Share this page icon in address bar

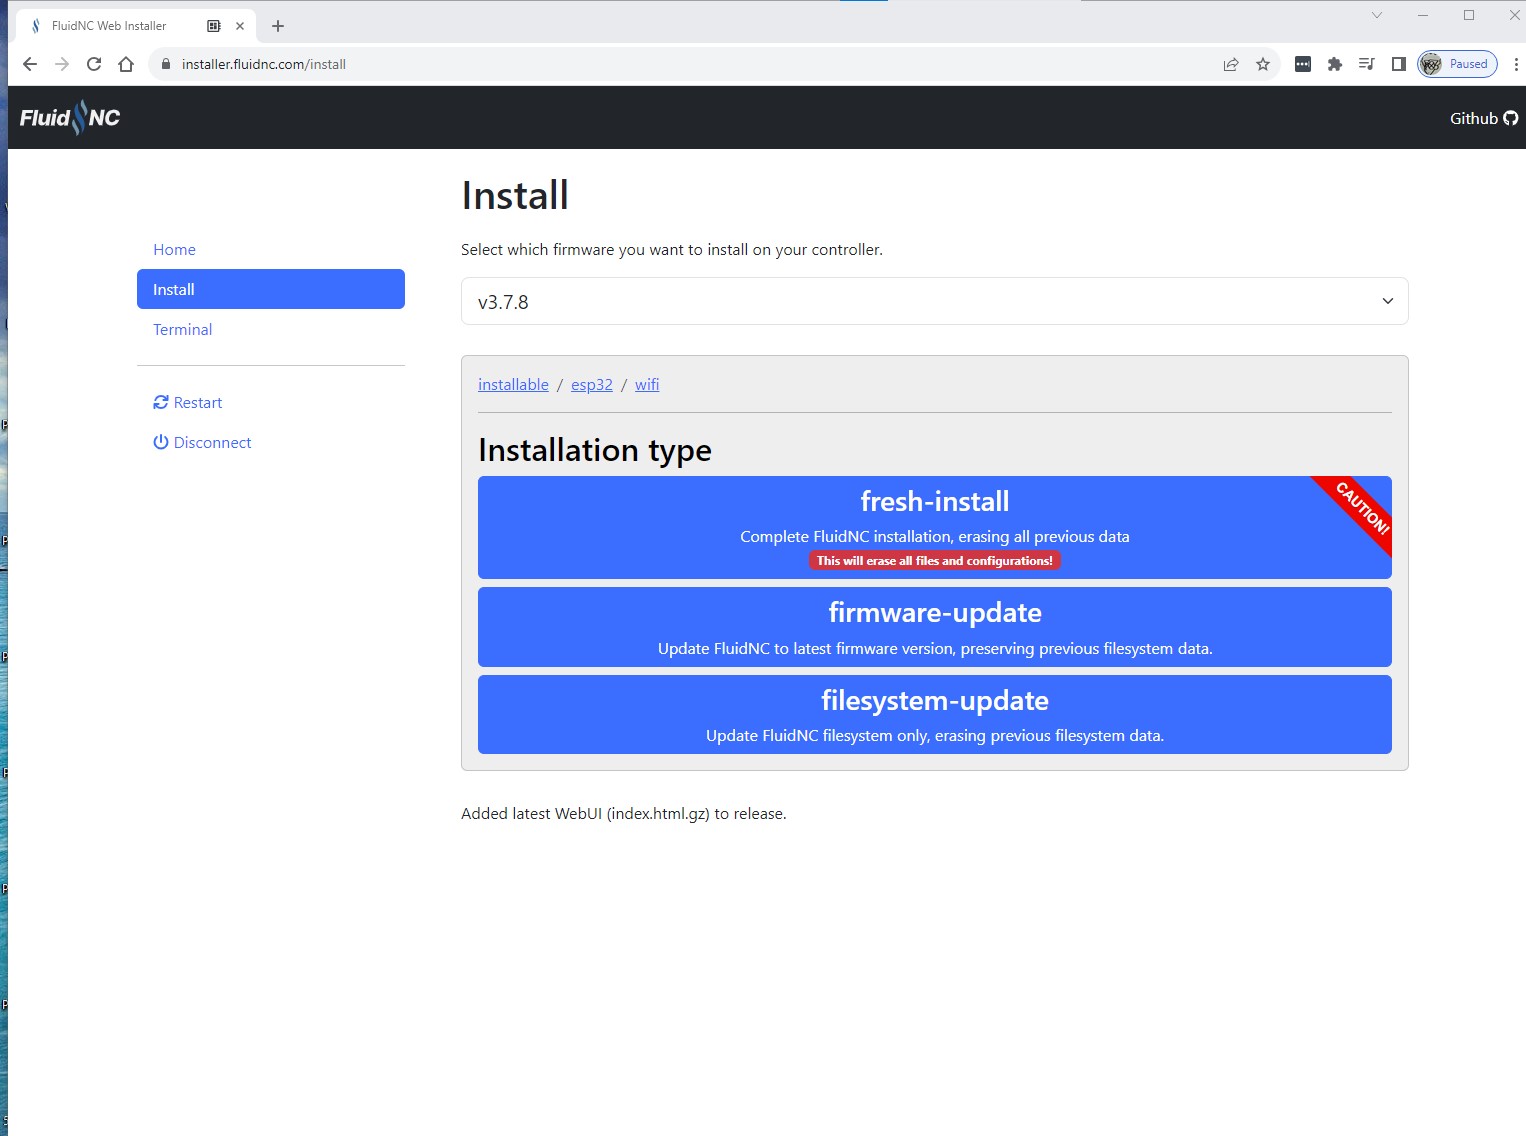(1231, 64)
